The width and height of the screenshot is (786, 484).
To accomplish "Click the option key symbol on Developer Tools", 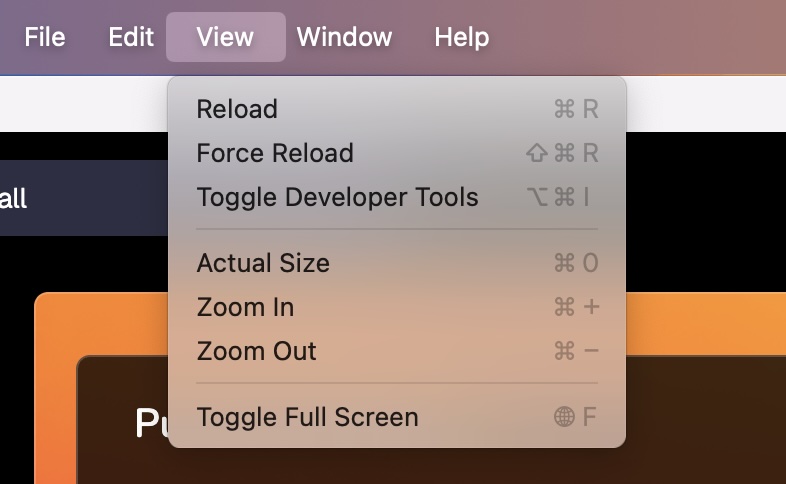I will point(538,196).
